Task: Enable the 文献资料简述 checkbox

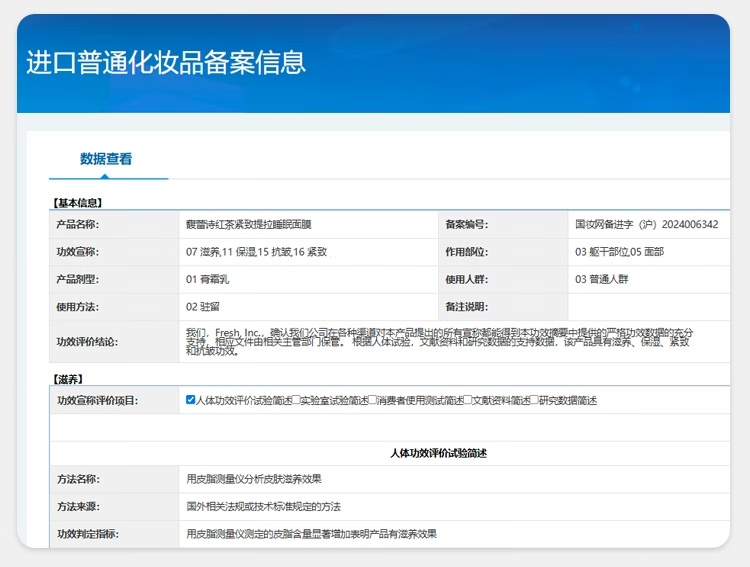Action: click(x=467, y=400)
